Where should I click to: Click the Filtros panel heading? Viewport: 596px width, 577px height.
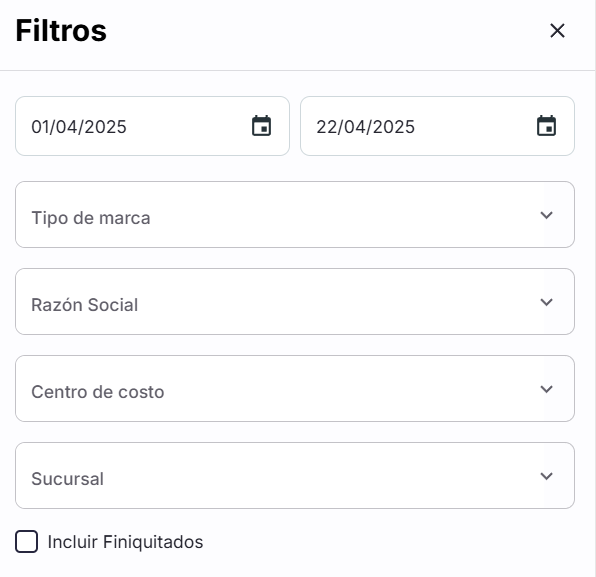[x=61, y=30]
